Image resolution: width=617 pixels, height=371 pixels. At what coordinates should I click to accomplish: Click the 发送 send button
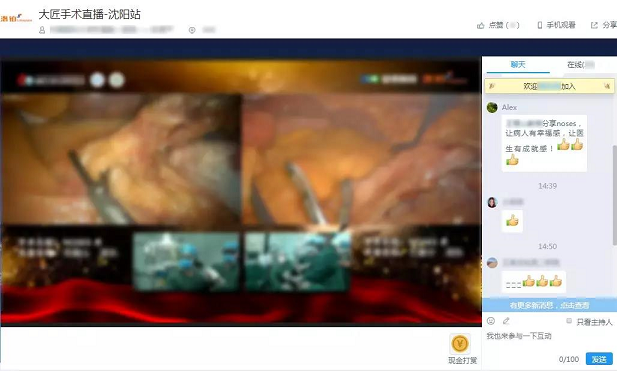click(x=599, y=359)
